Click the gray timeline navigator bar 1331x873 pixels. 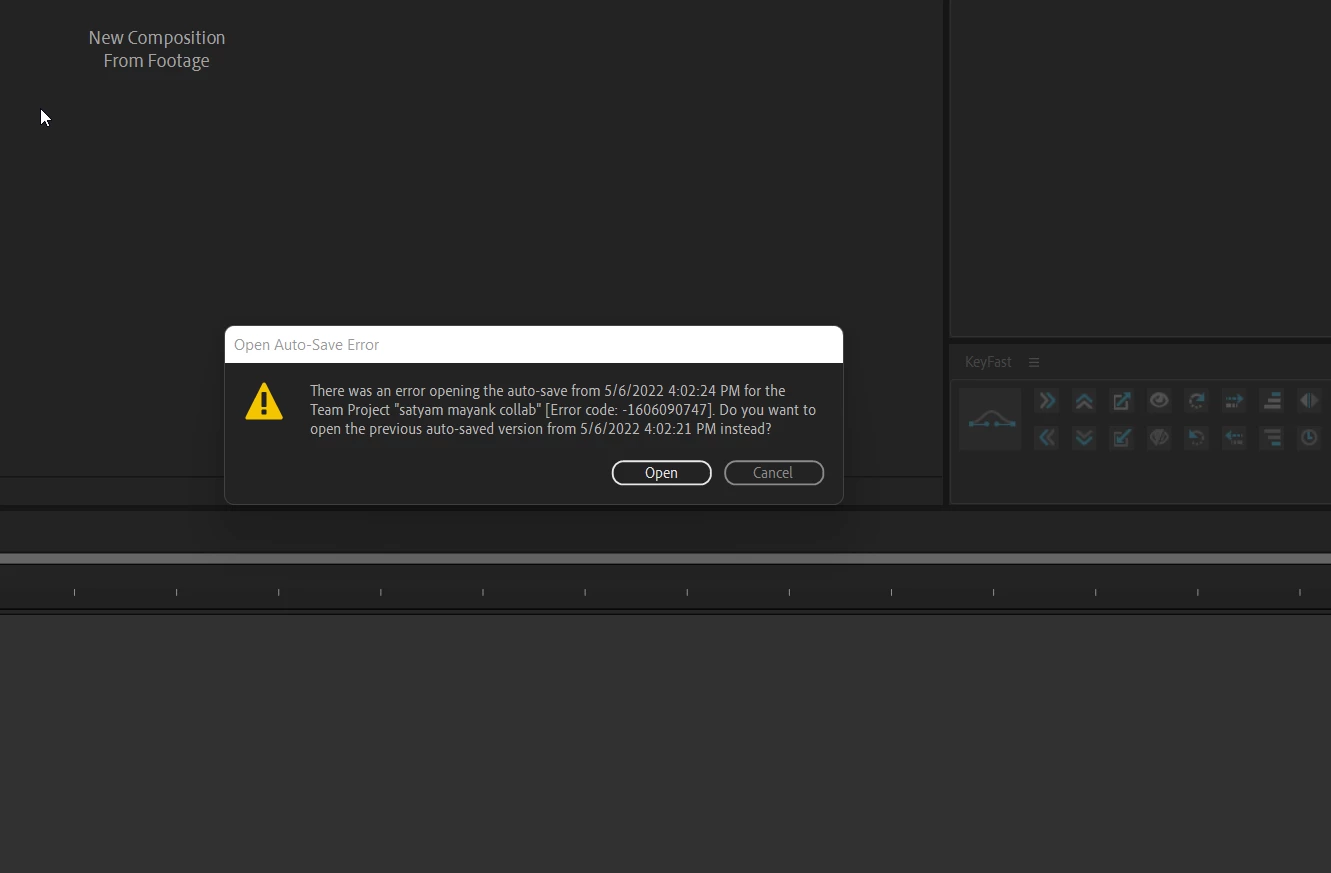coord(665,558)
